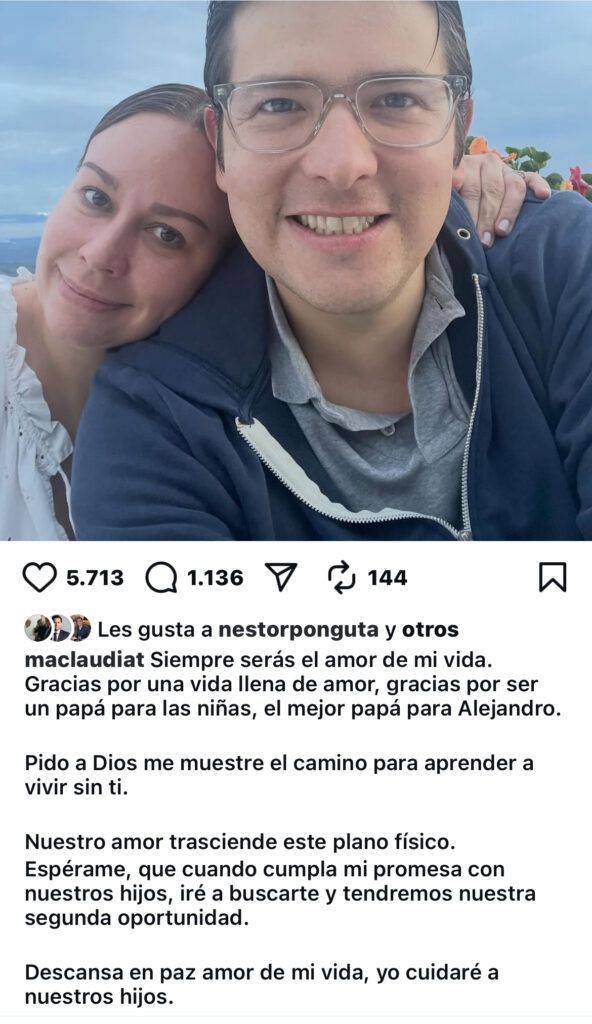Screen dimensions: 592x1024
Task: Open nestorponguta's profile link
Action: [x=298, y=630]
